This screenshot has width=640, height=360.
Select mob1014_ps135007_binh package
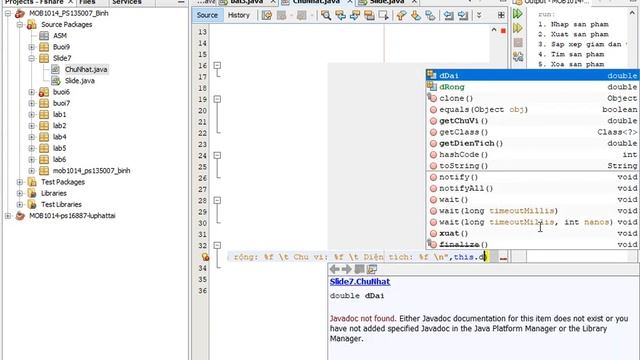[x=91, y=171]
